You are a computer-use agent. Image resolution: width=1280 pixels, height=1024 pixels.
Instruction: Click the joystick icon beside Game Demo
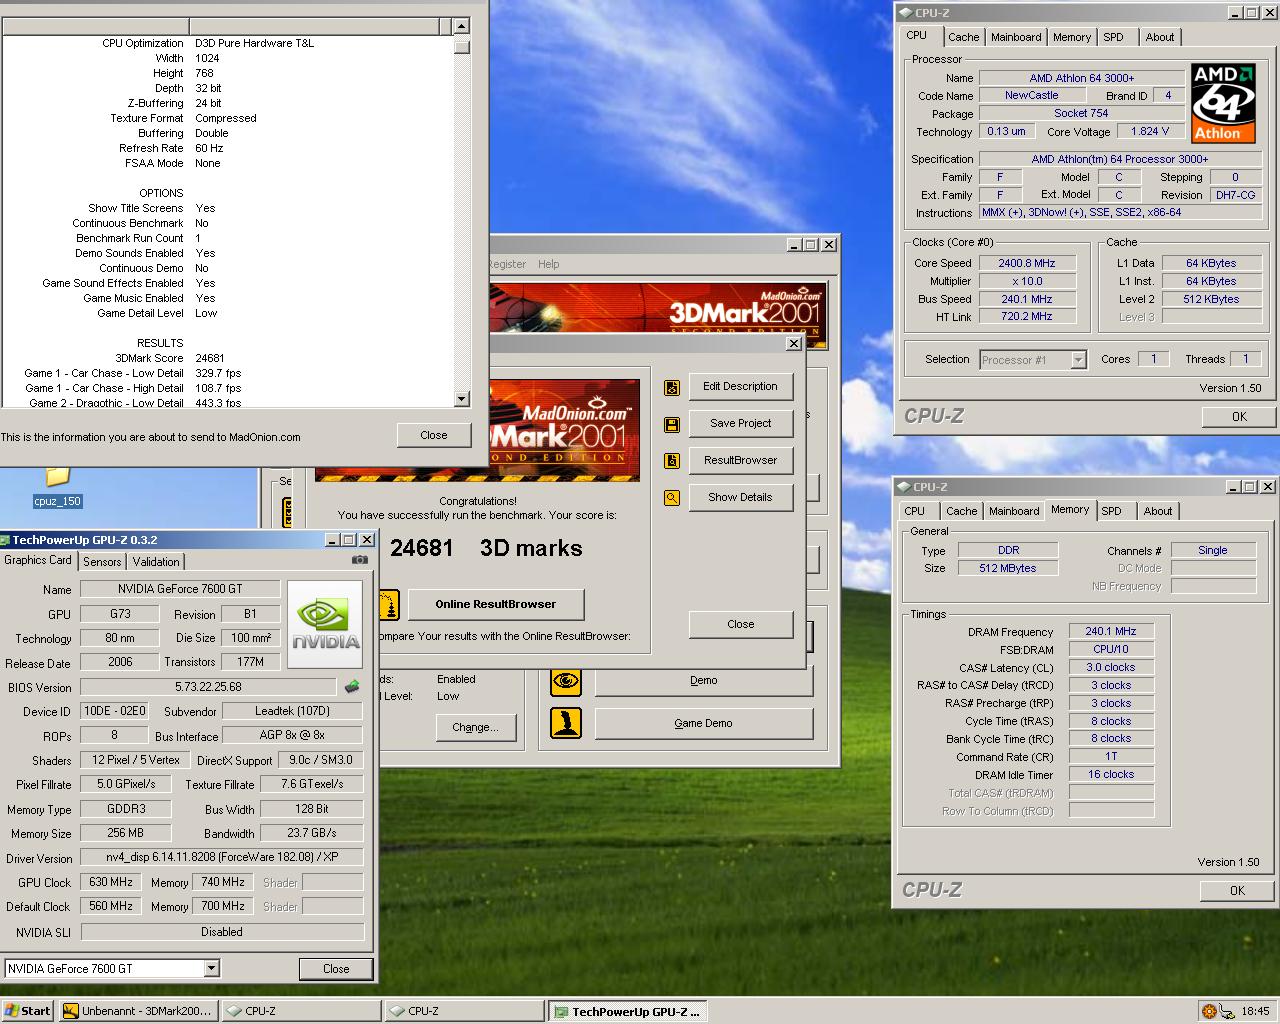click(566, 723)
